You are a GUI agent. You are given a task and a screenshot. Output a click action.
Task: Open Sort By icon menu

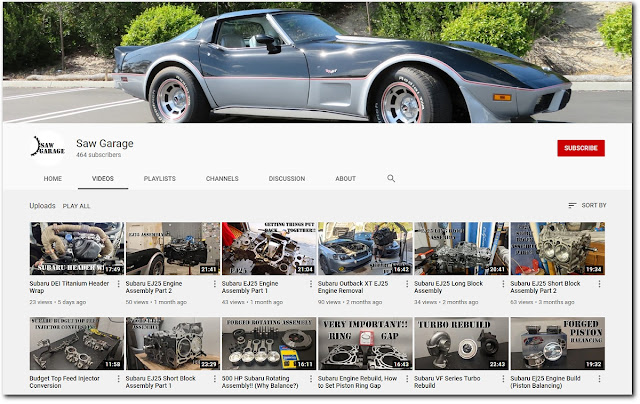(572, 205)
